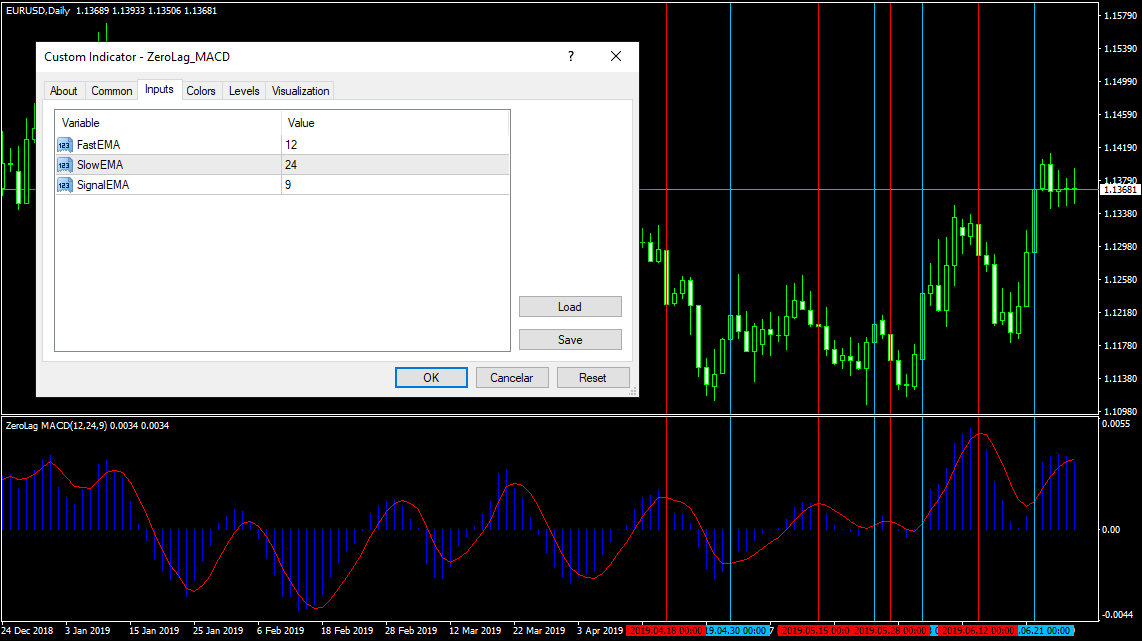
Task: Click the FastEMA integer type icon
Action: (x=65, y=145)
